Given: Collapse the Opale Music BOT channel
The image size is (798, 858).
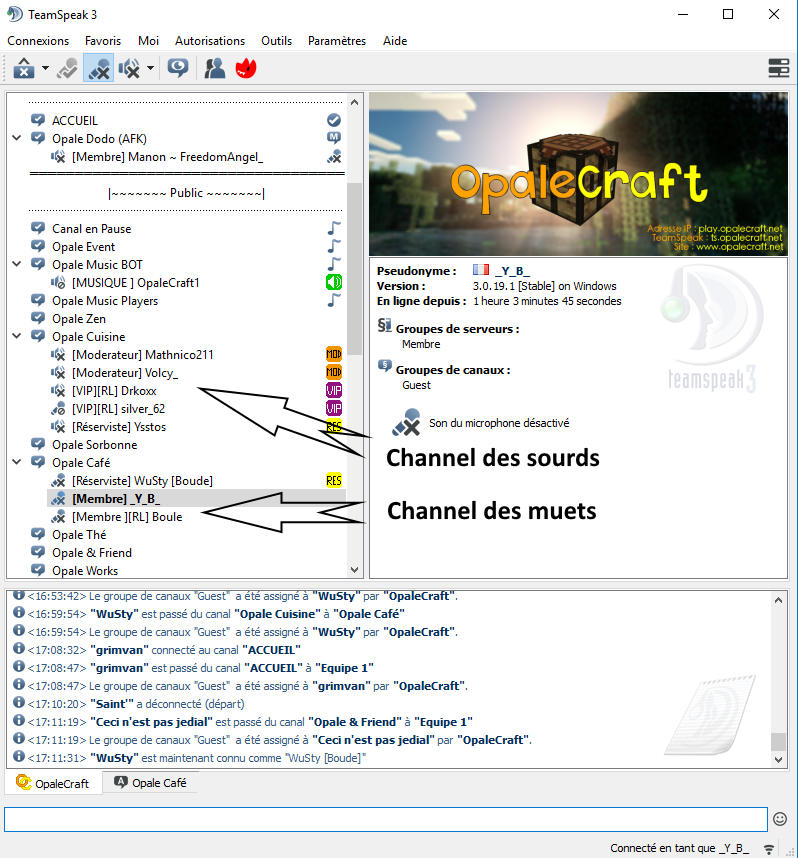Looking at the screenshot, I should tap(17, 264).
